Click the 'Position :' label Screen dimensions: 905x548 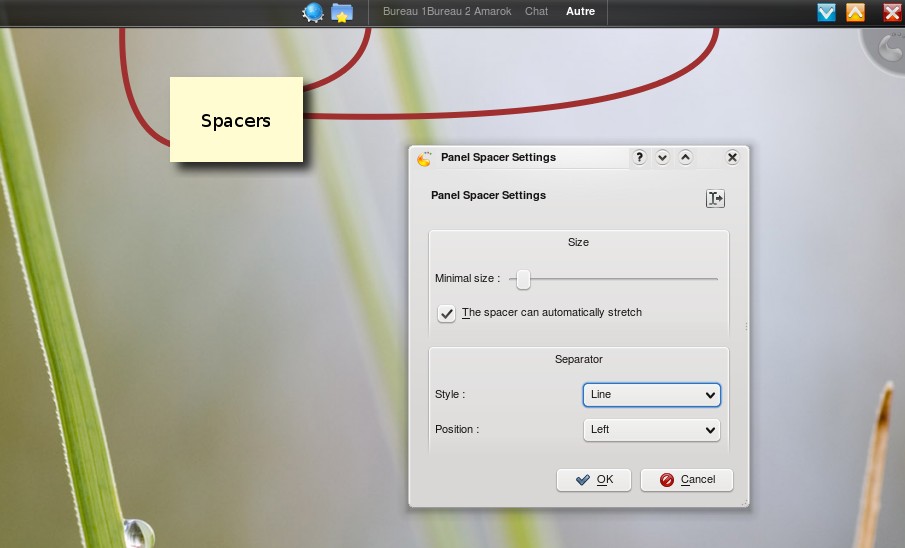click(x=457, y=430)
